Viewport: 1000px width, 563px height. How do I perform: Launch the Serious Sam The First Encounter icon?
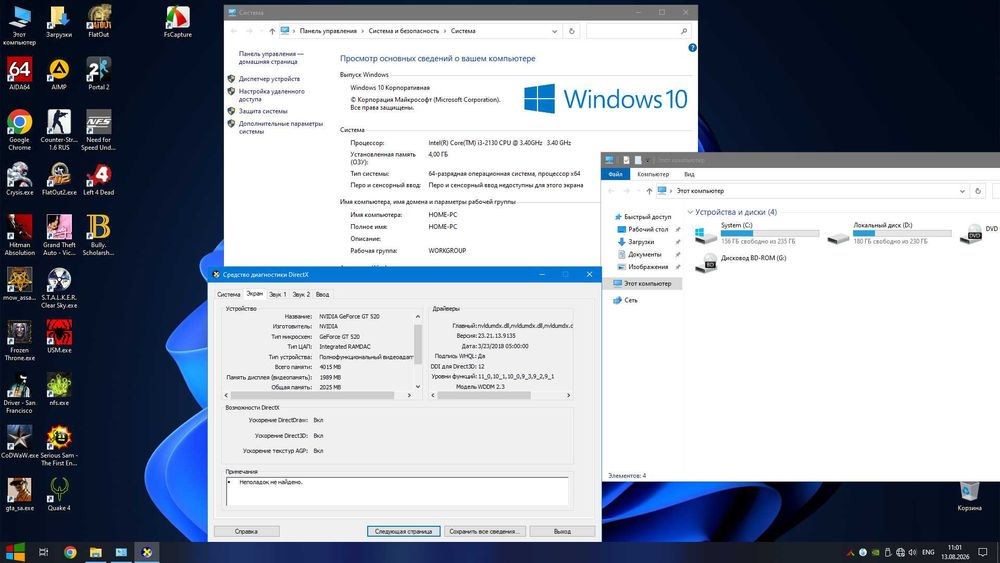[x=59, y=446]
